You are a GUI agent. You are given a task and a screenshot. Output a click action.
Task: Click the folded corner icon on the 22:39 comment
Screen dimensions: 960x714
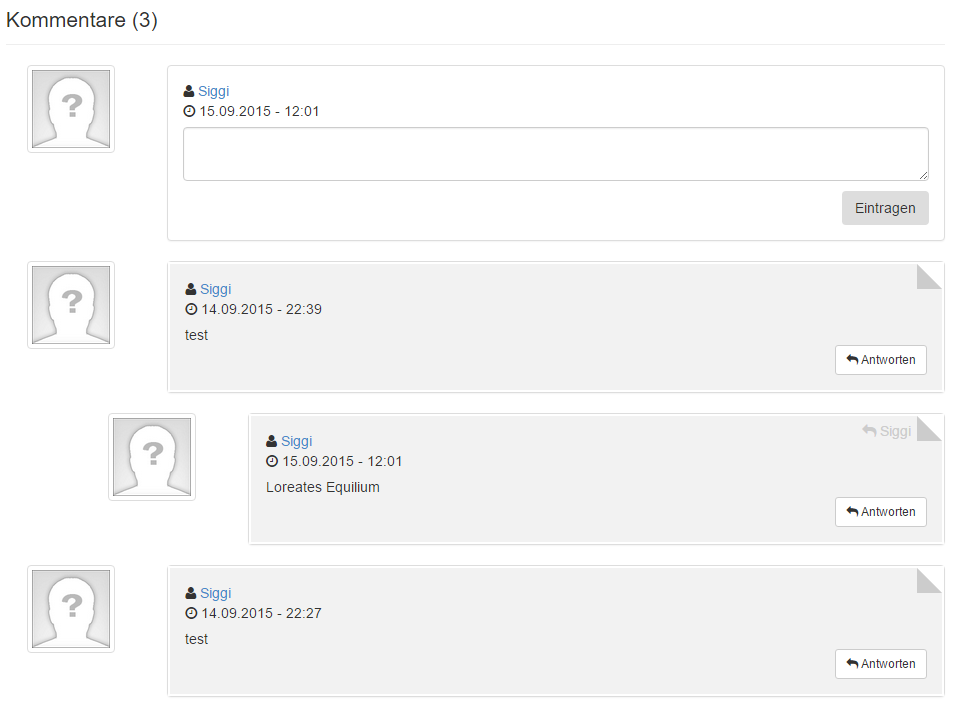[x=929, y=277]
